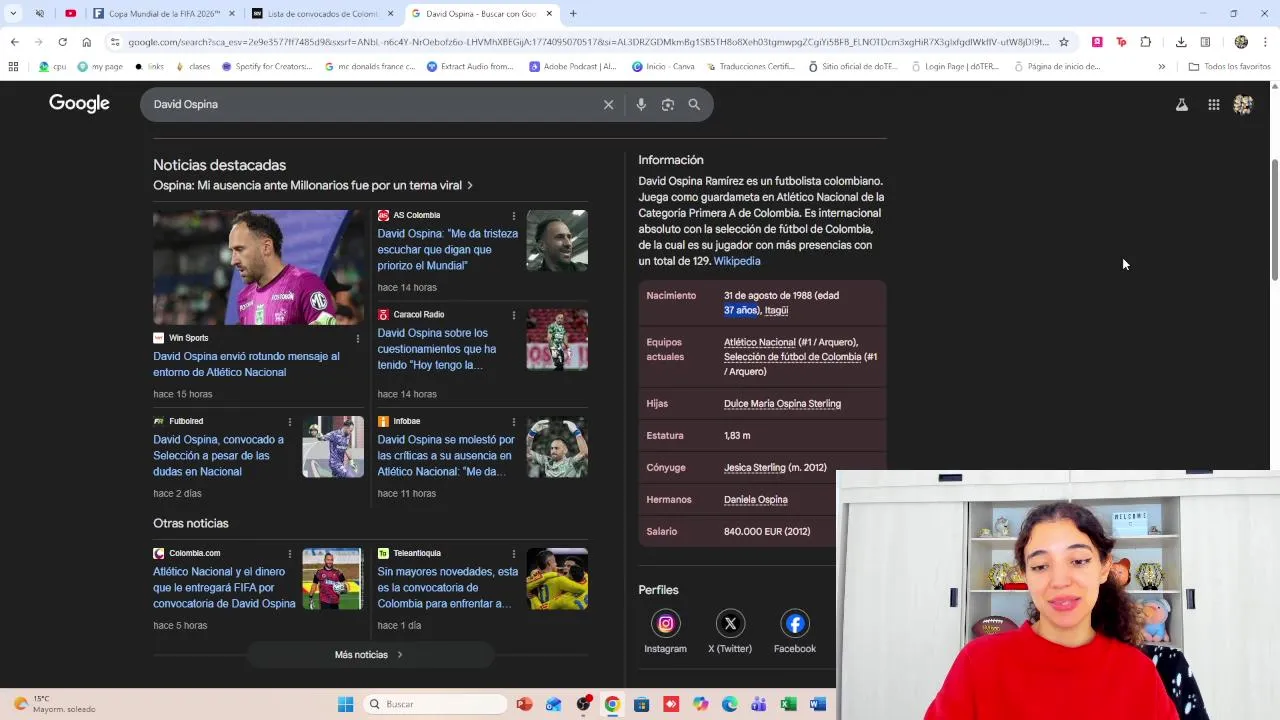1280x720 pixels.
Task: Switch to the YouTube pinned tab
Action: [70, 14]
